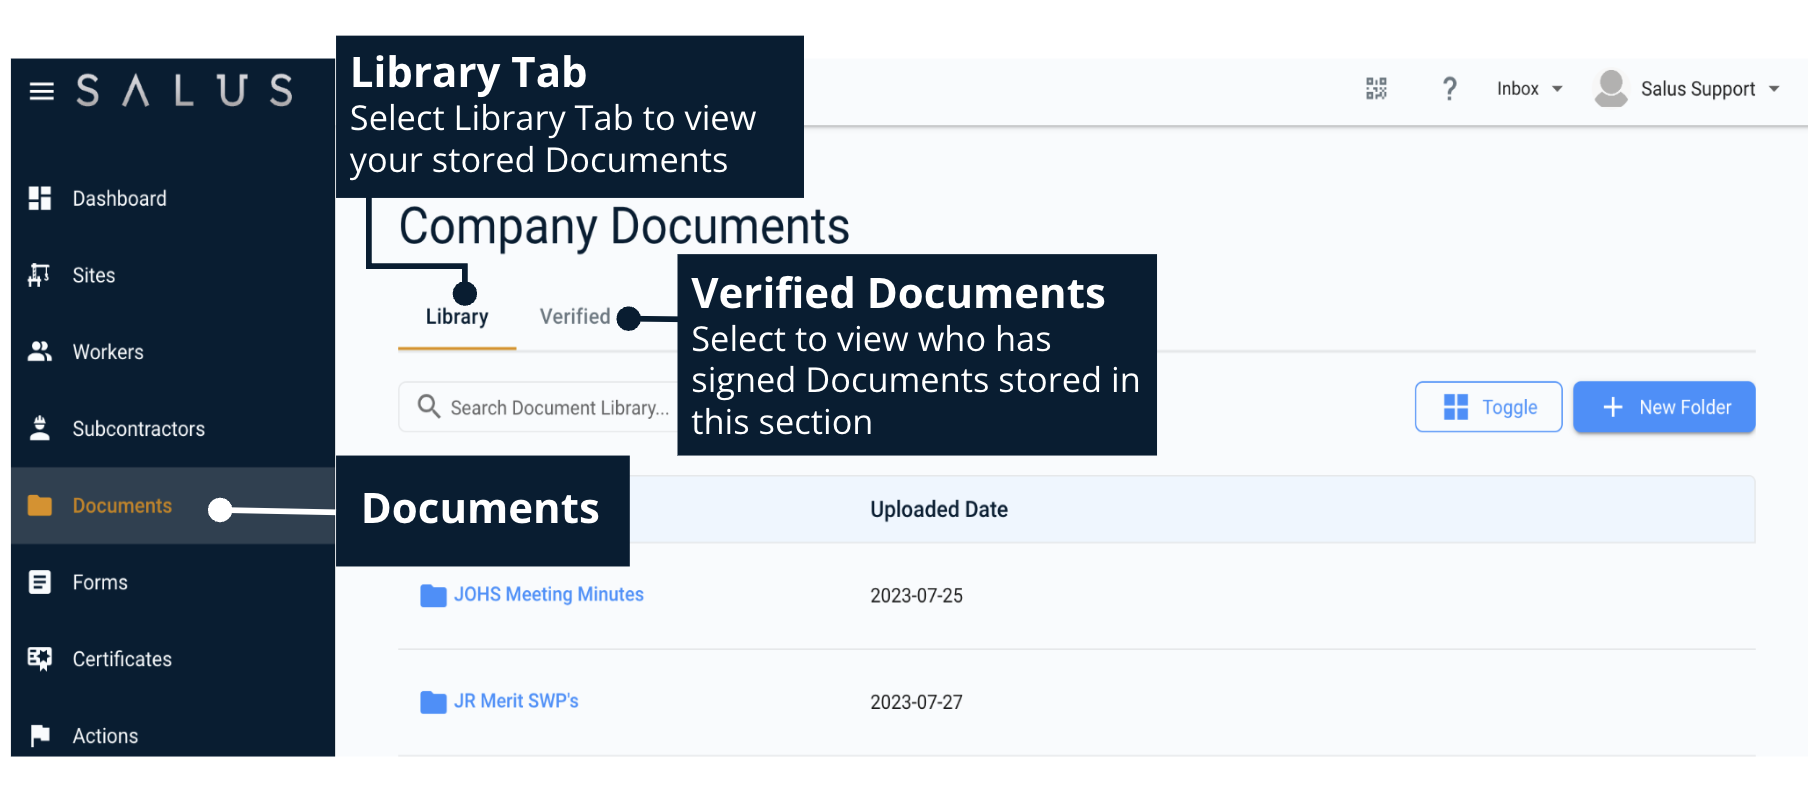Open Subcontractors page

point(138,429)
